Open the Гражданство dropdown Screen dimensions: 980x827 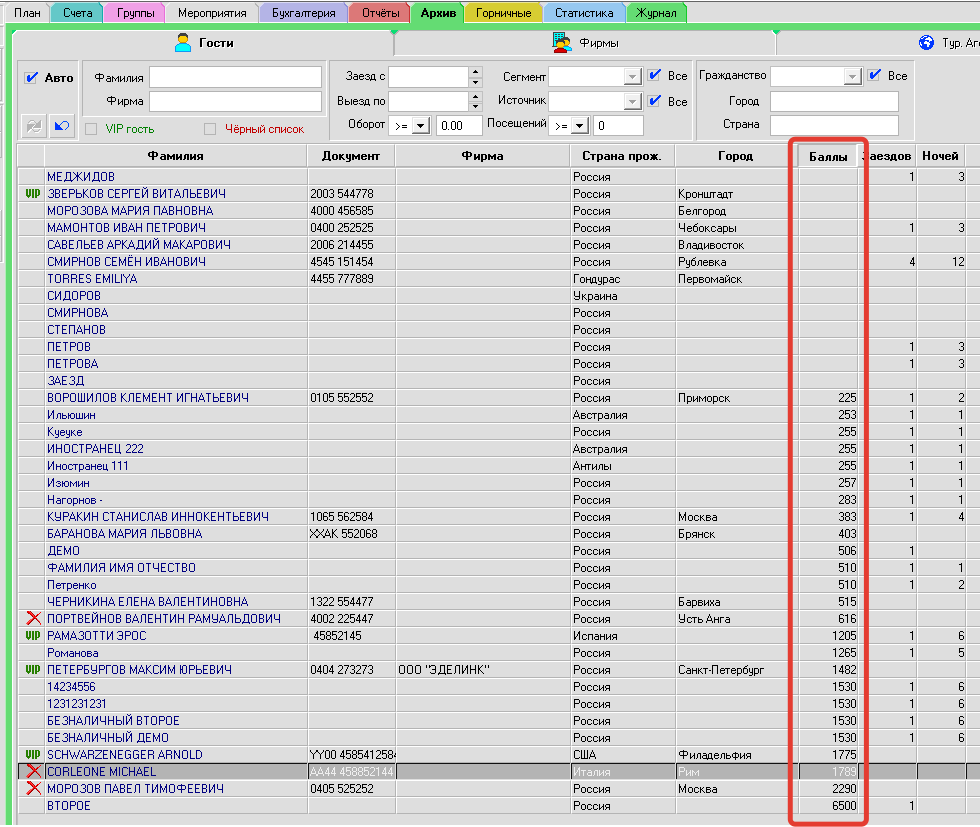point(852,76)
